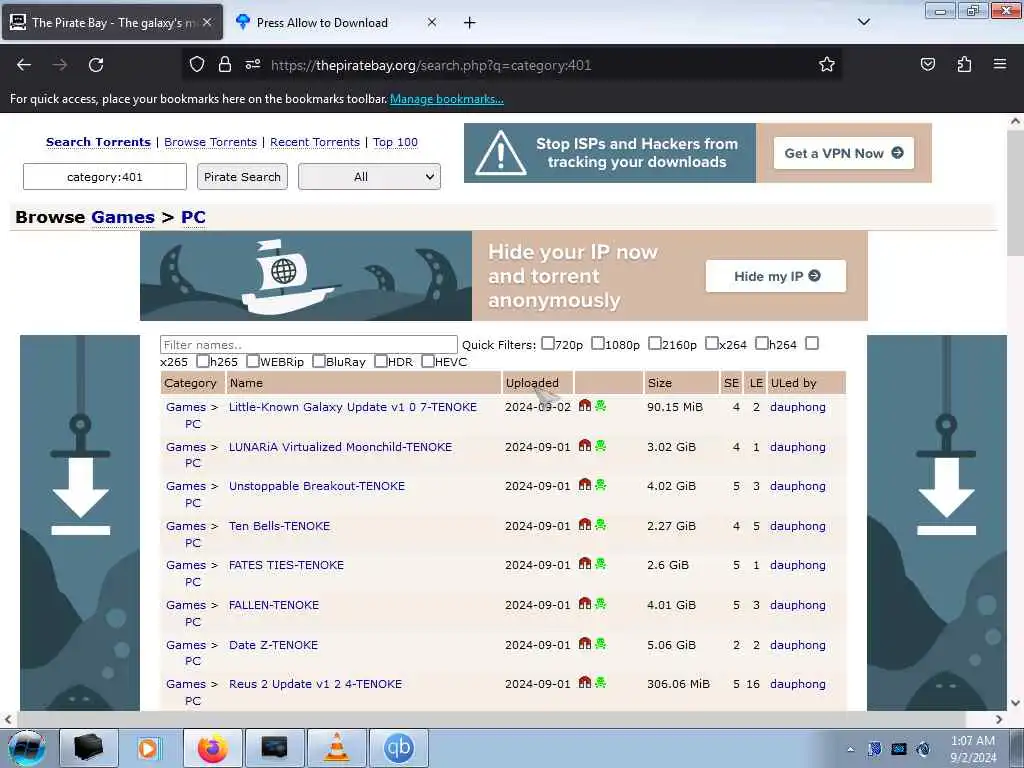This screenshot has width=1024, height=768.
Task: Open Browse Torrents navigation link
Action: pyautogui.click(x=210, y=142)
